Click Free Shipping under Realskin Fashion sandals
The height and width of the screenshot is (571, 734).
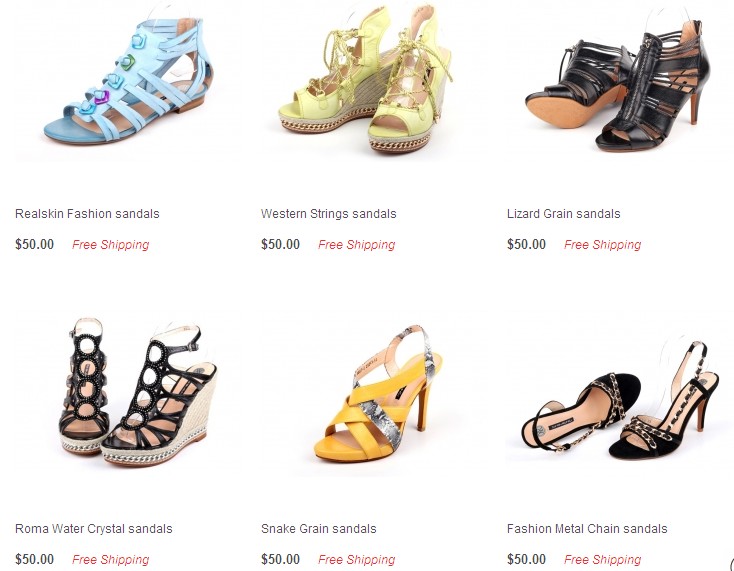pos(110,245)
